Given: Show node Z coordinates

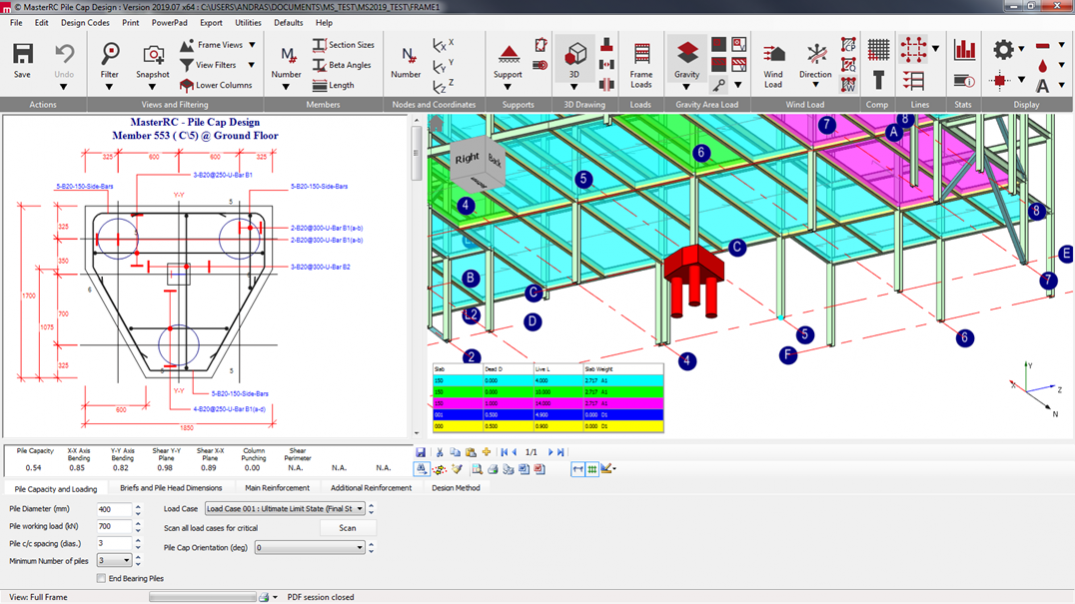Looking at the screenshot, I should click(443, 86).
